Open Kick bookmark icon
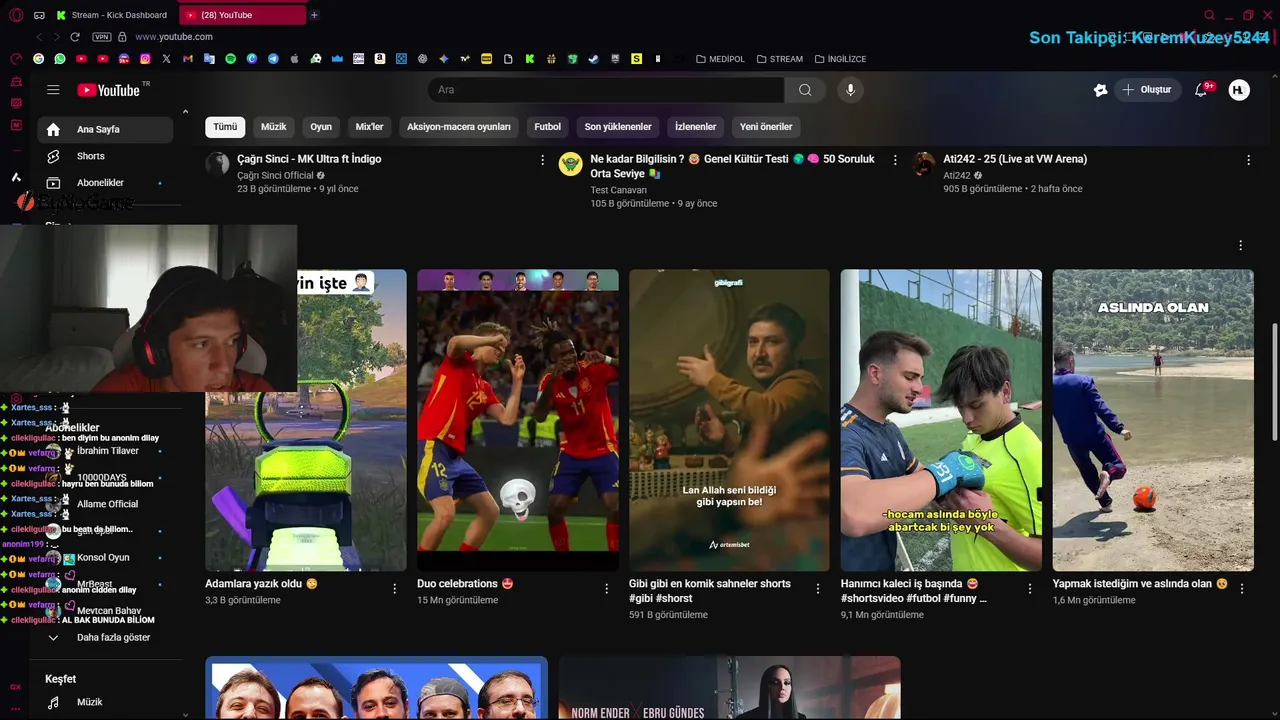Screen dimensions: 1280x720 (529, 59)
